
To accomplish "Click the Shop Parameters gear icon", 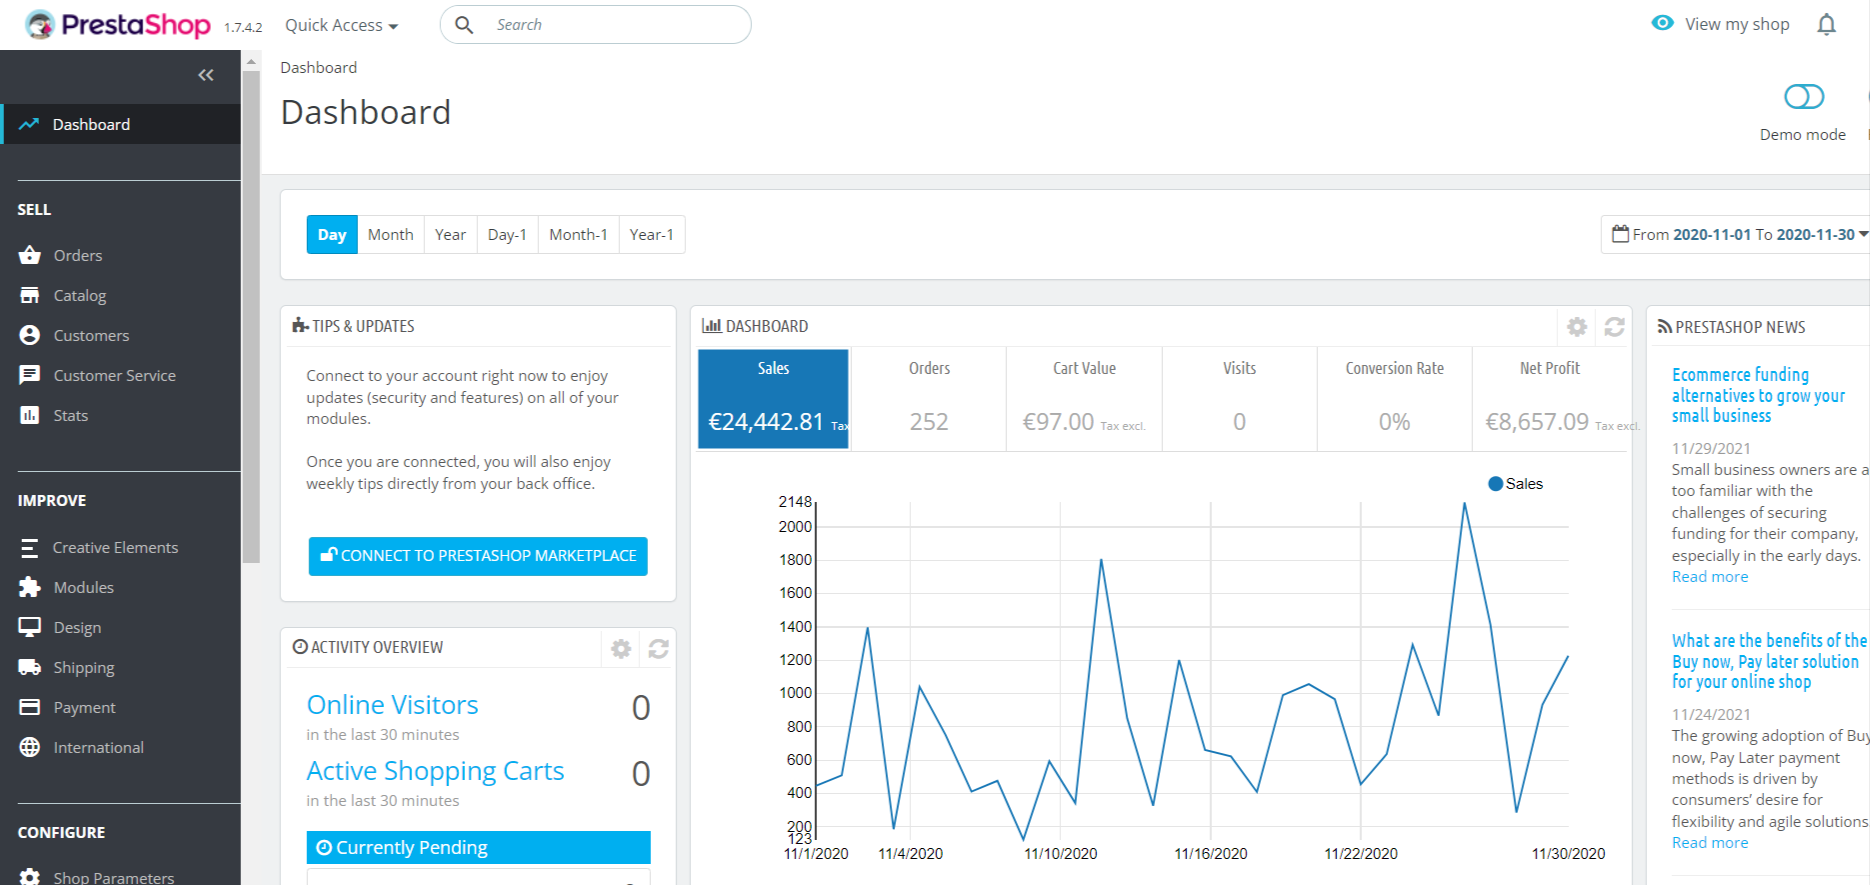I will pos(30,877).
